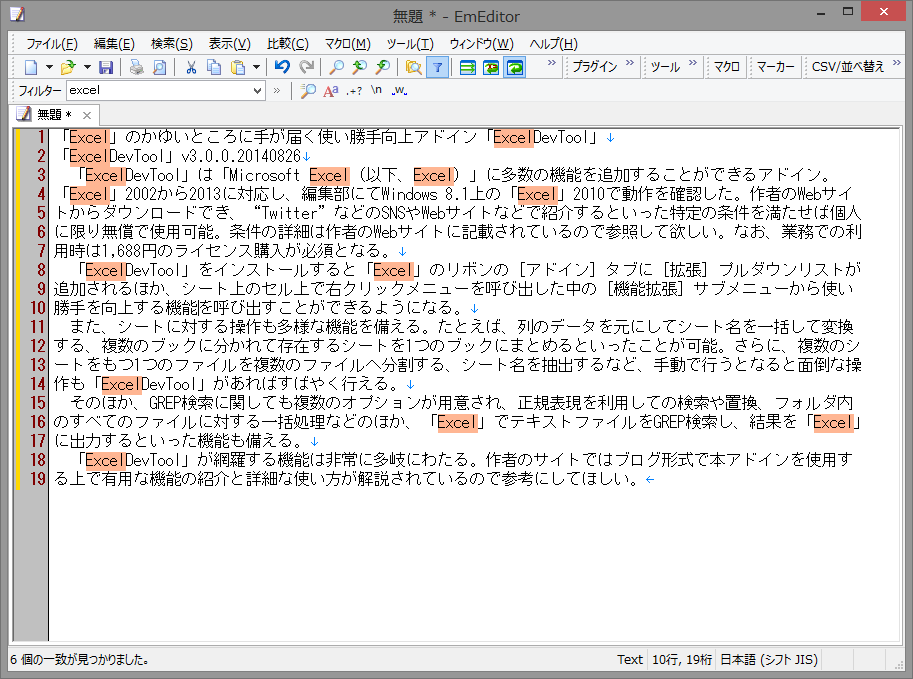Print the document with the Print icon

coord(135,66)
